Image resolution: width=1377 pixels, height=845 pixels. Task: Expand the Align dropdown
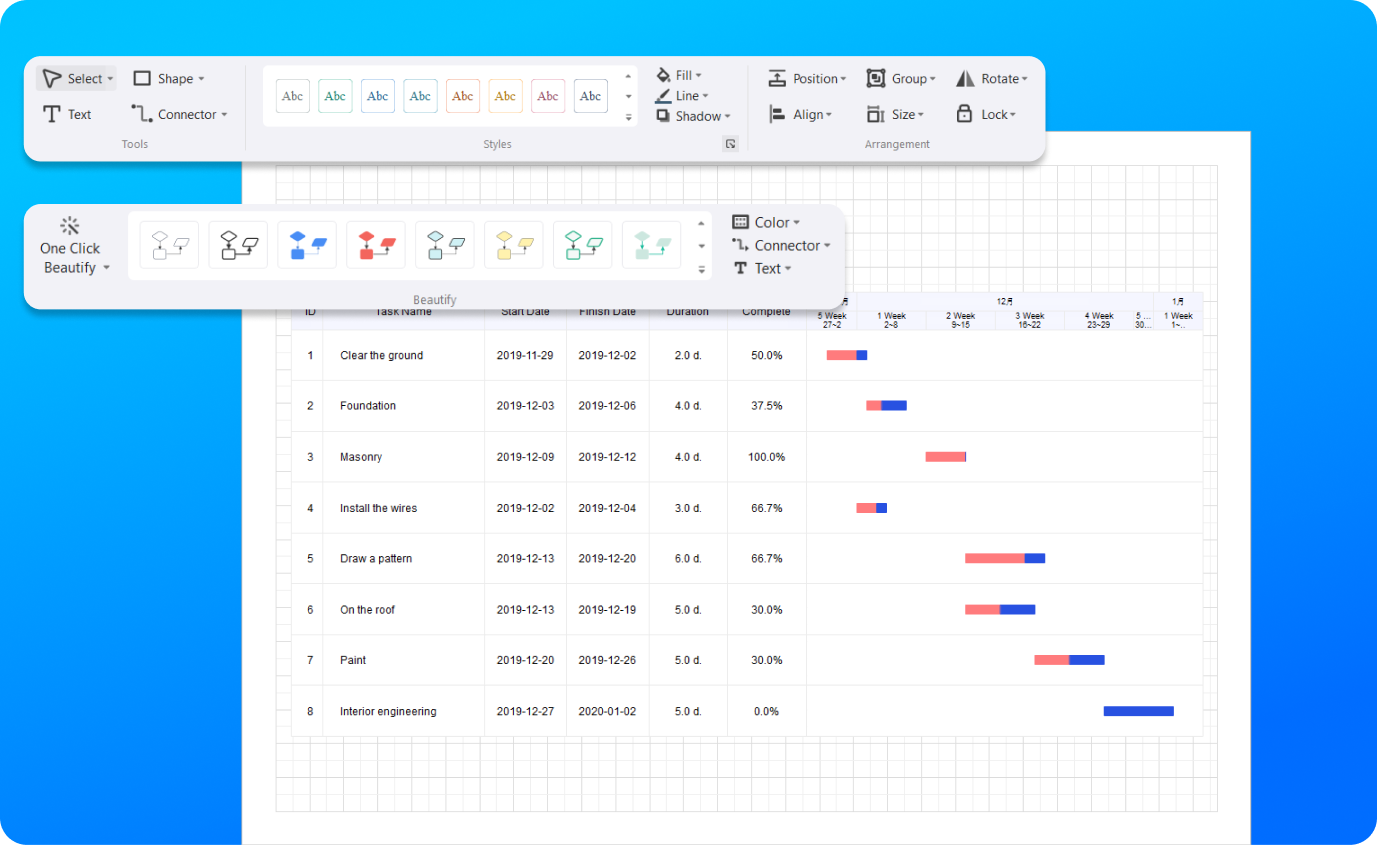click(x=801, y=114)
